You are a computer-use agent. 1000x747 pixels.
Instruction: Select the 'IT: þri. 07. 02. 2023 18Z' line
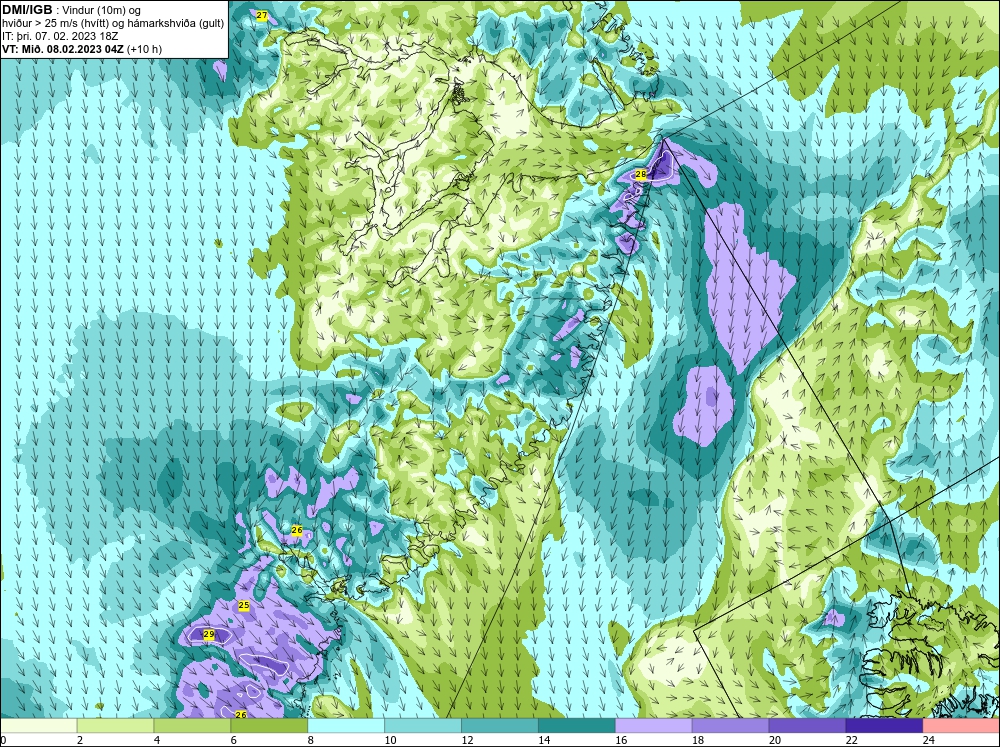(x=60, y=36)
